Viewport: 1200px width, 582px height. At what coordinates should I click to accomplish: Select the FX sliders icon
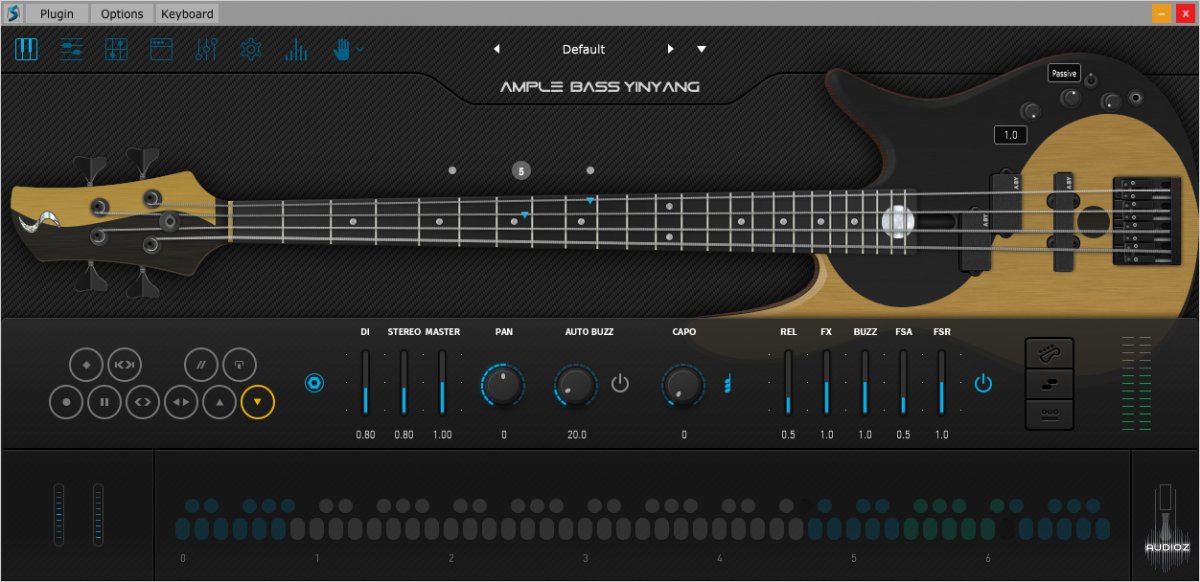[206, 48]
